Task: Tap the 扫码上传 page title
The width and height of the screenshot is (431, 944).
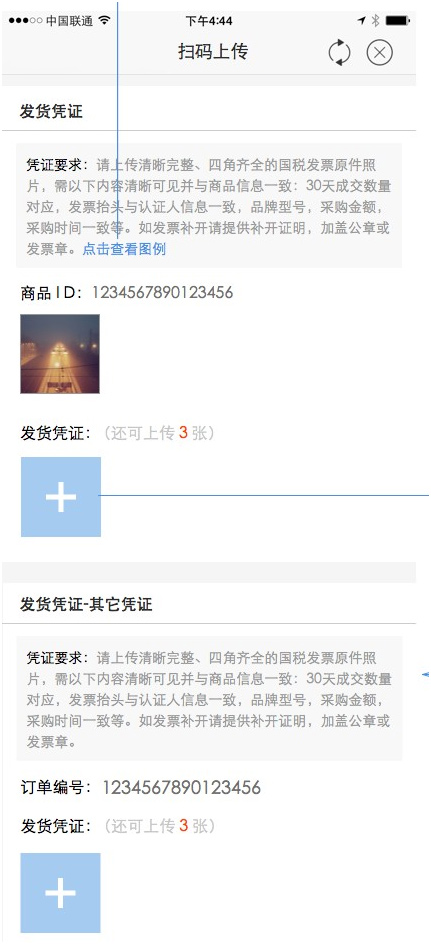Action: click(x=212, y=52)
